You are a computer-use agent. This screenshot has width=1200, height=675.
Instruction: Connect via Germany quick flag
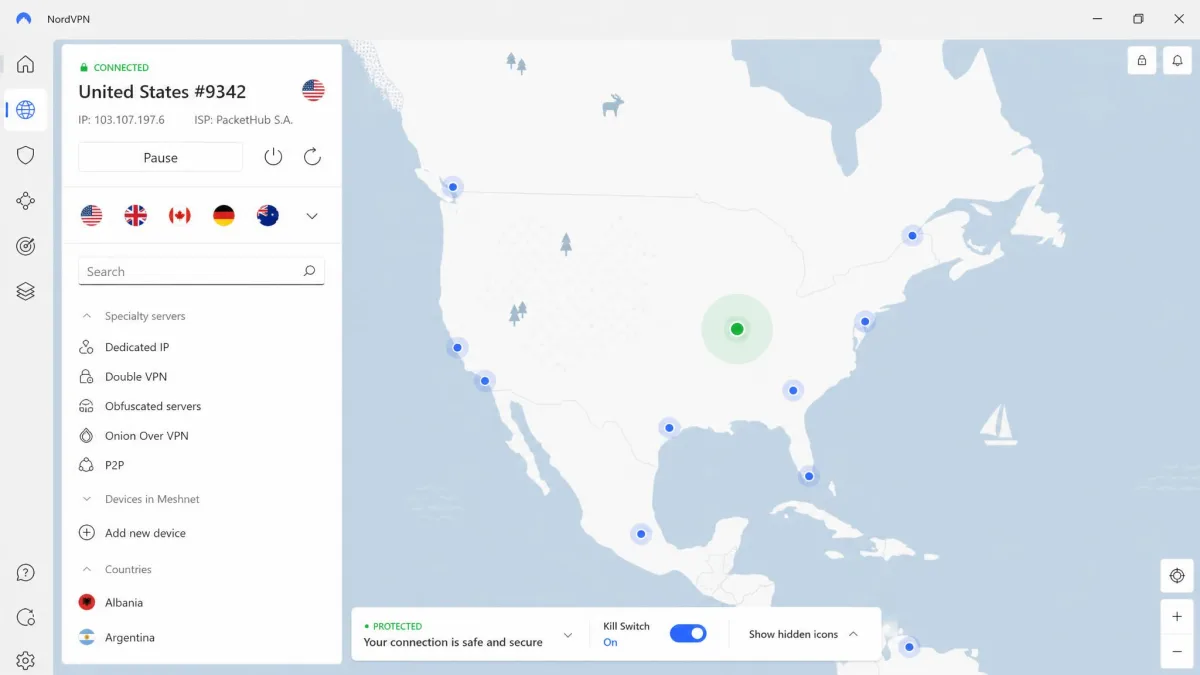coord(224,215)
